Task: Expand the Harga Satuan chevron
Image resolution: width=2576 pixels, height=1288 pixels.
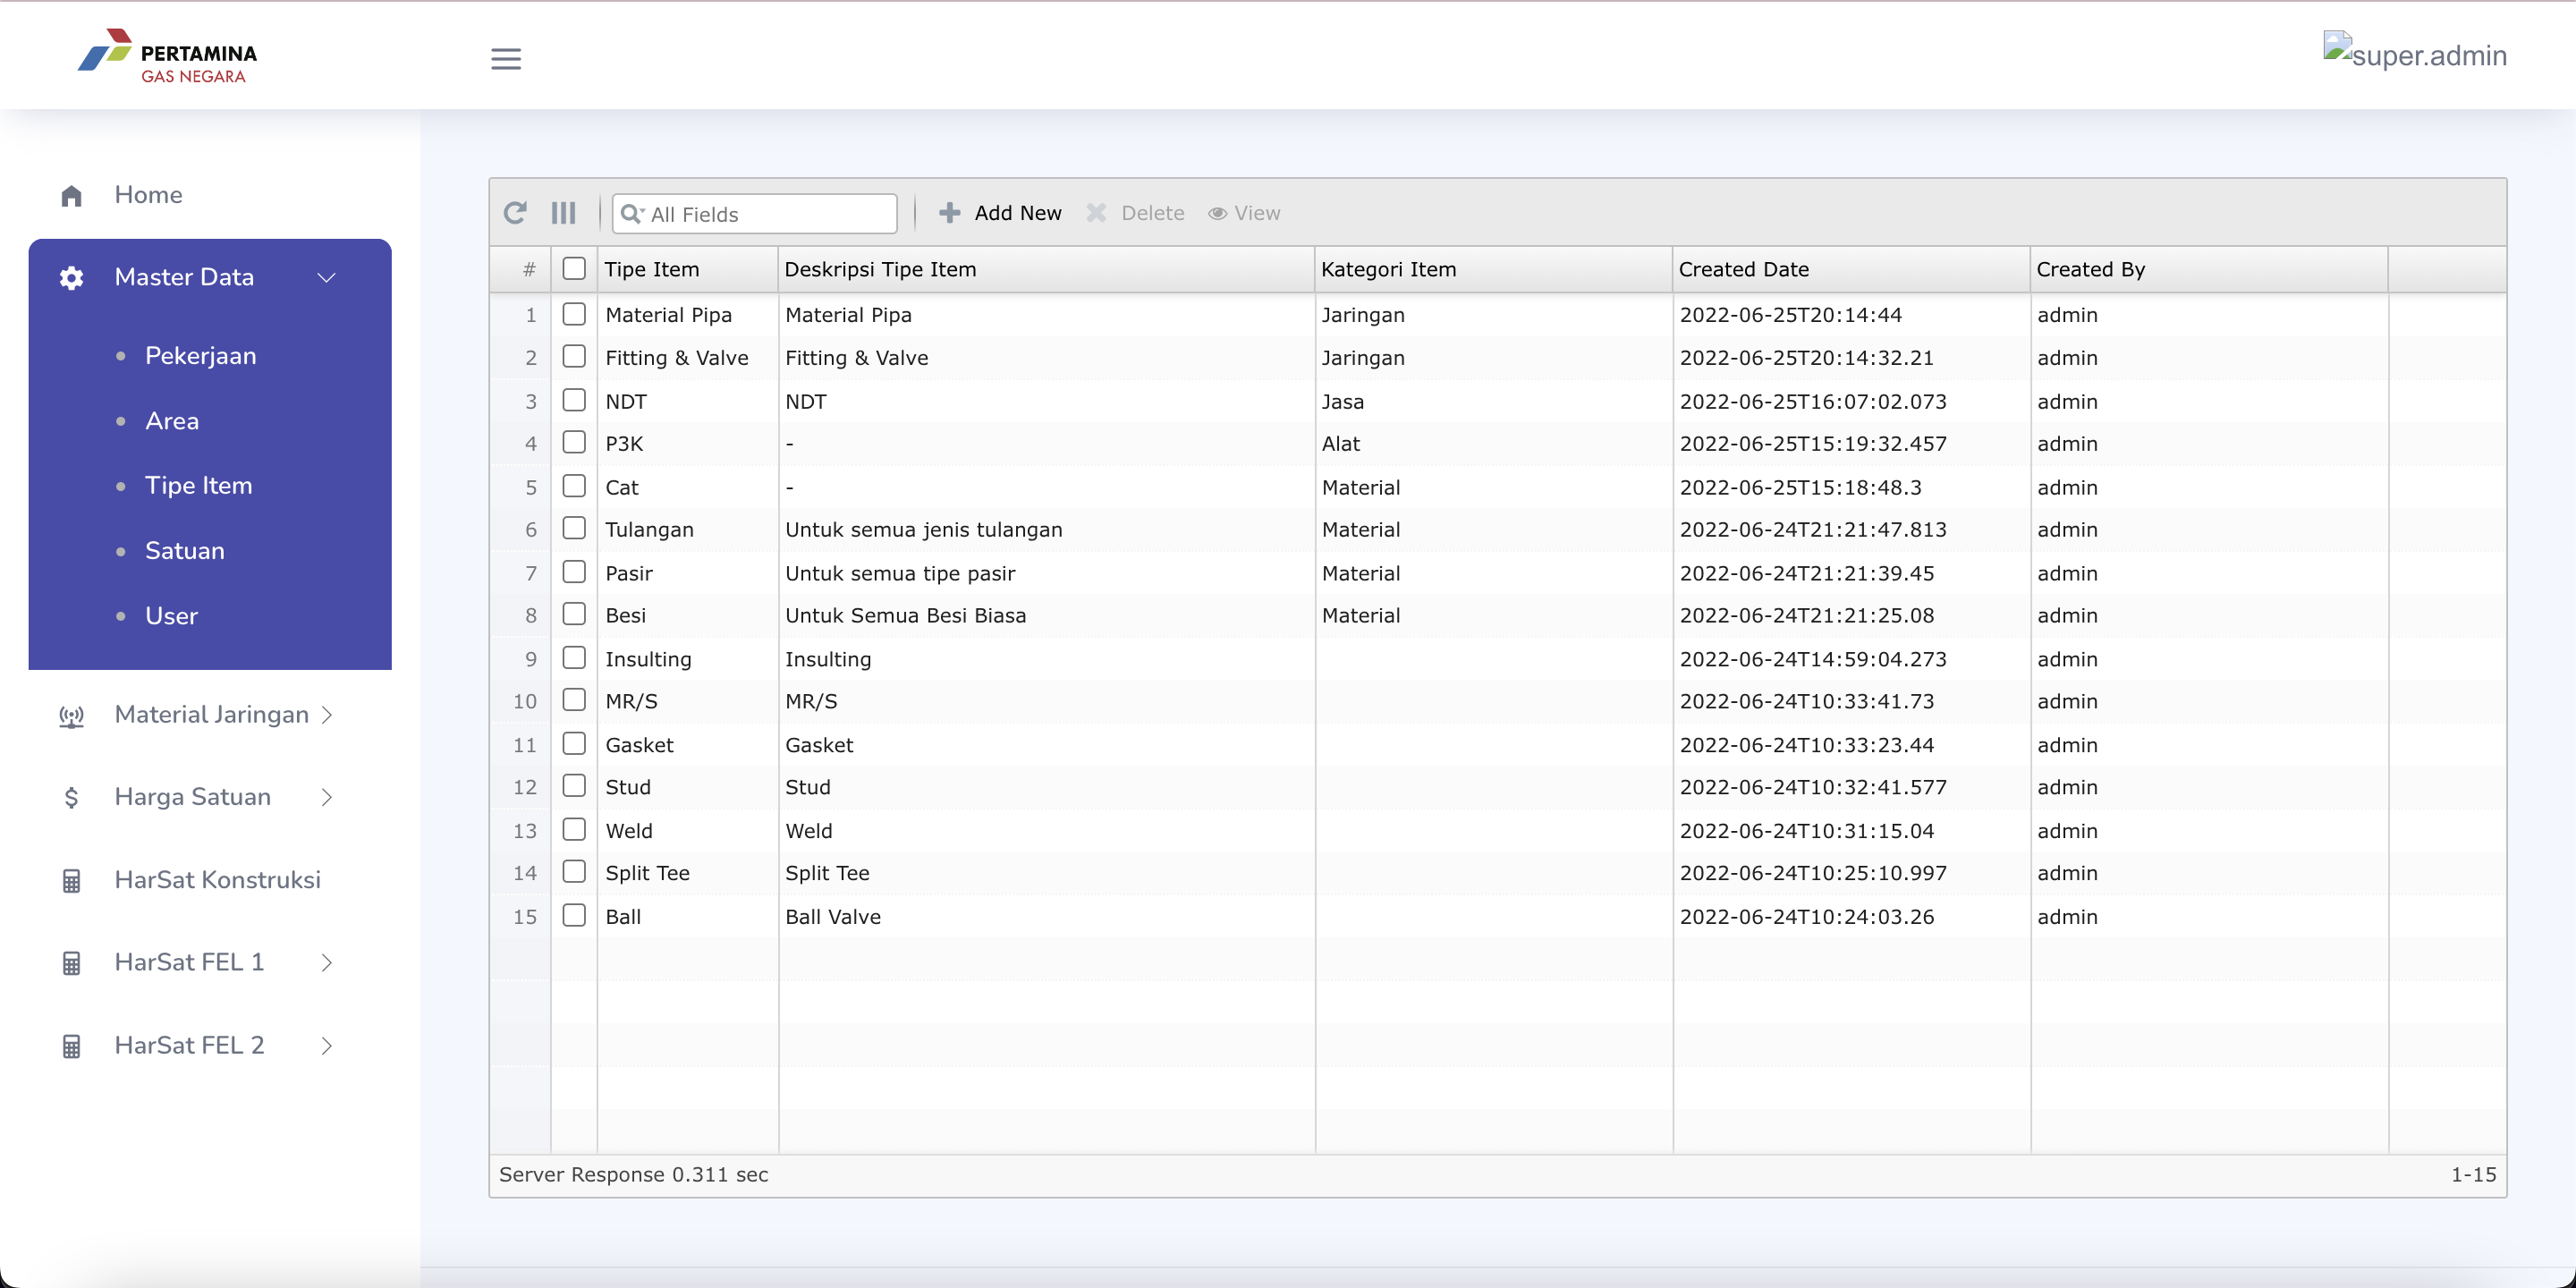Action: 326,797
